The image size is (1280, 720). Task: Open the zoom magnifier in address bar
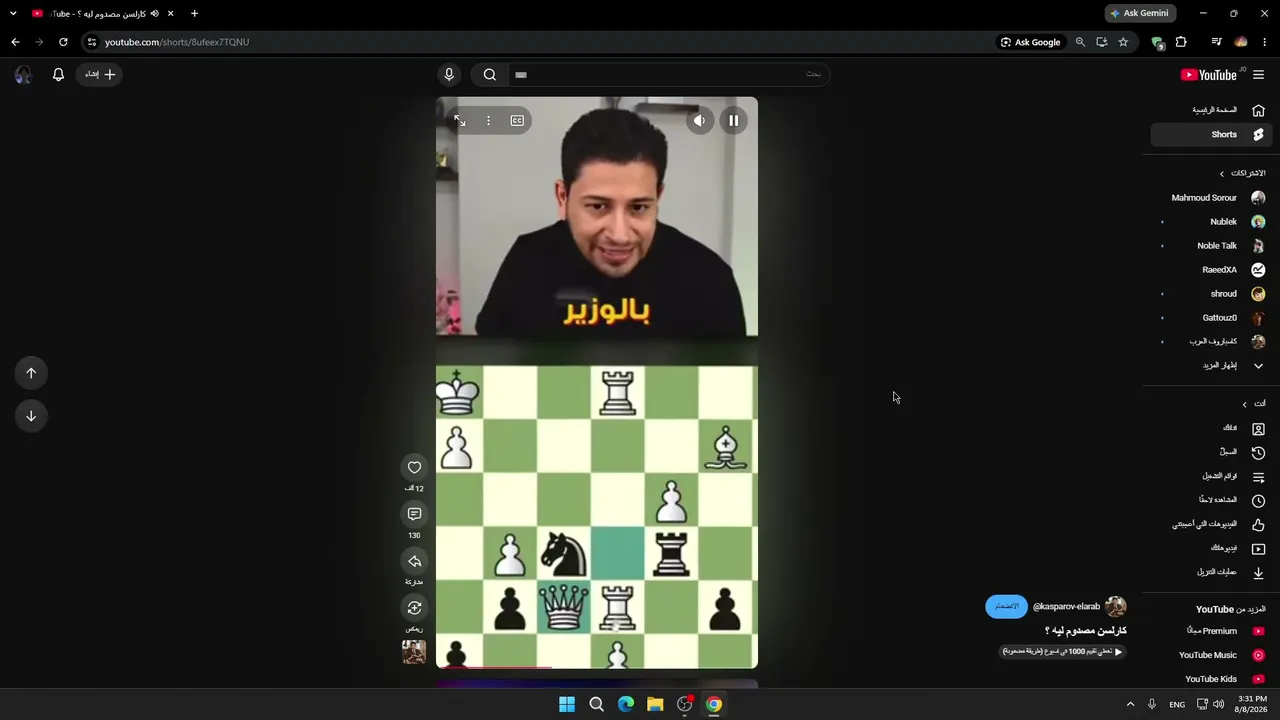(x=1080, y=42)
